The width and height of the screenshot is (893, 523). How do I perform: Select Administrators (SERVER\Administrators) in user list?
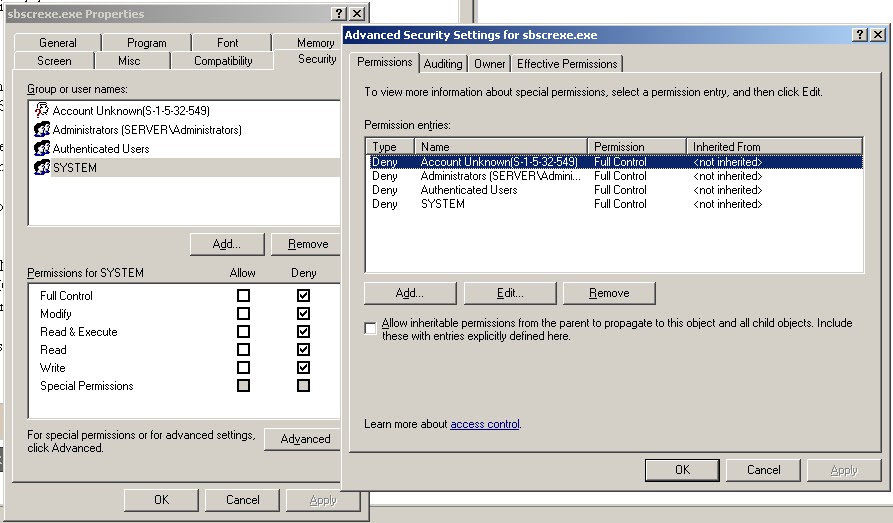[183, 129]
